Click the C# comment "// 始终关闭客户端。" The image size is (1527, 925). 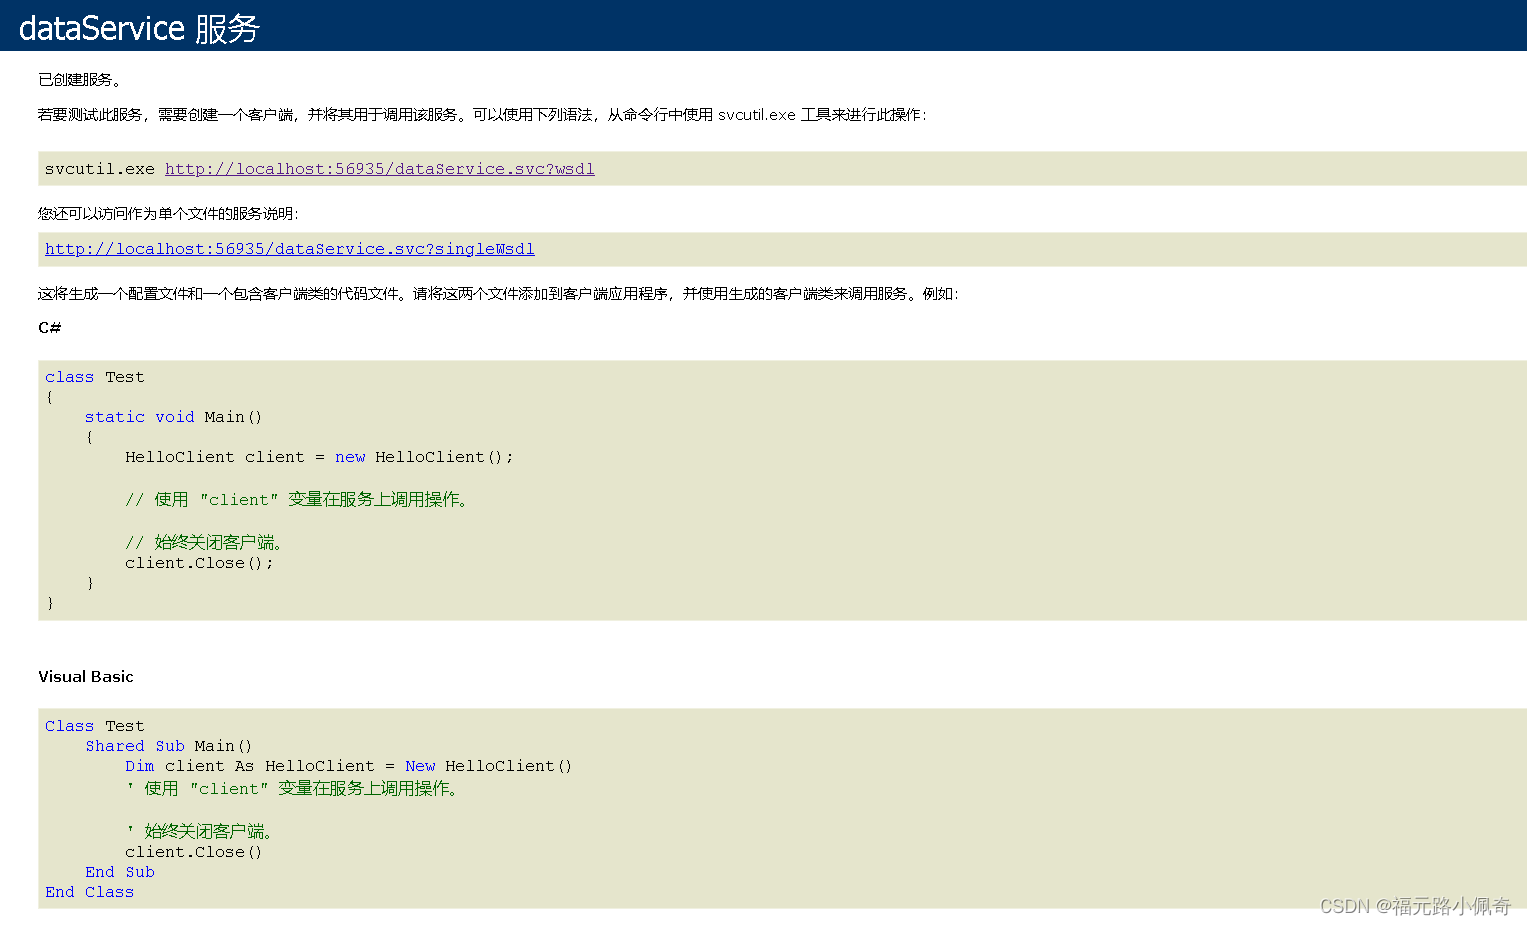[x=206, y=543]
